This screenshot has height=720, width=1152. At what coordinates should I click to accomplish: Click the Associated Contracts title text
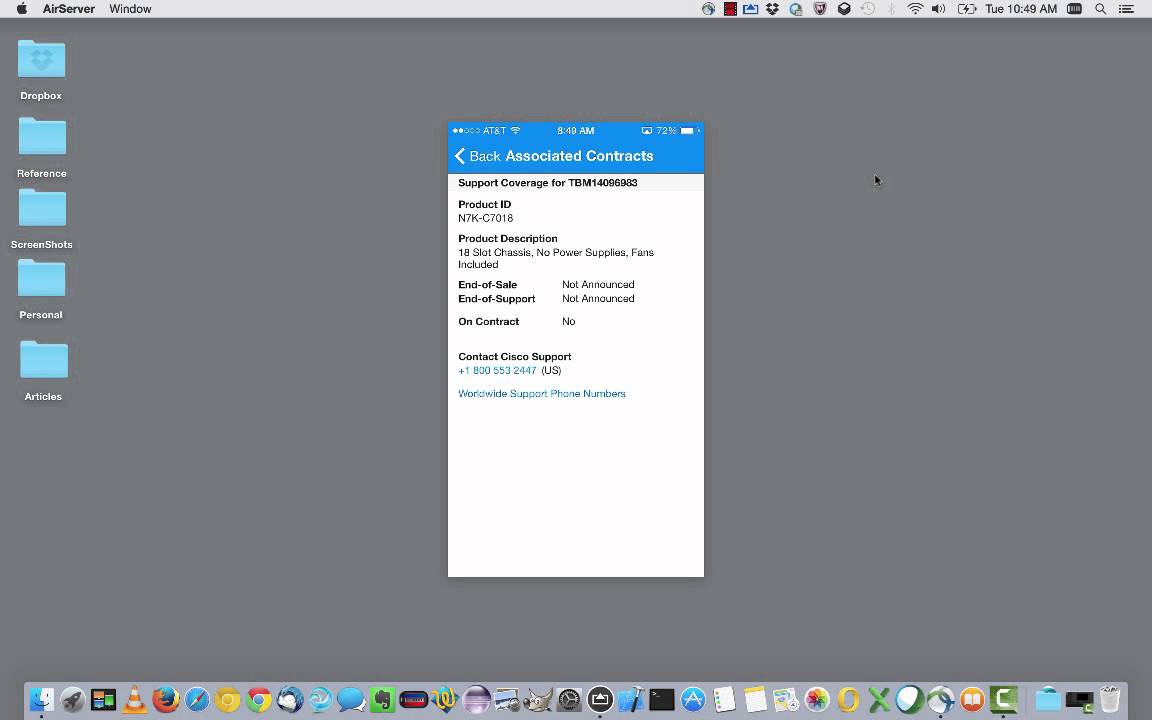(x=579, y=156)
